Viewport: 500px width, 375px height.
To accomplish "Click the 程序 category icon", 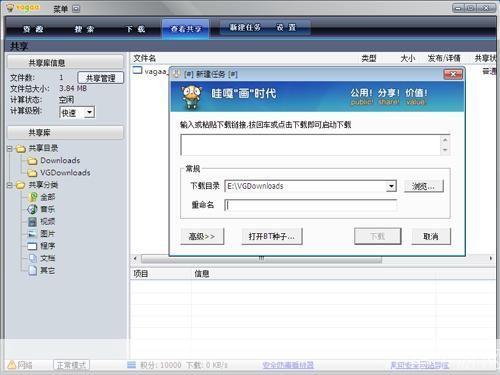I will [32, 246].
